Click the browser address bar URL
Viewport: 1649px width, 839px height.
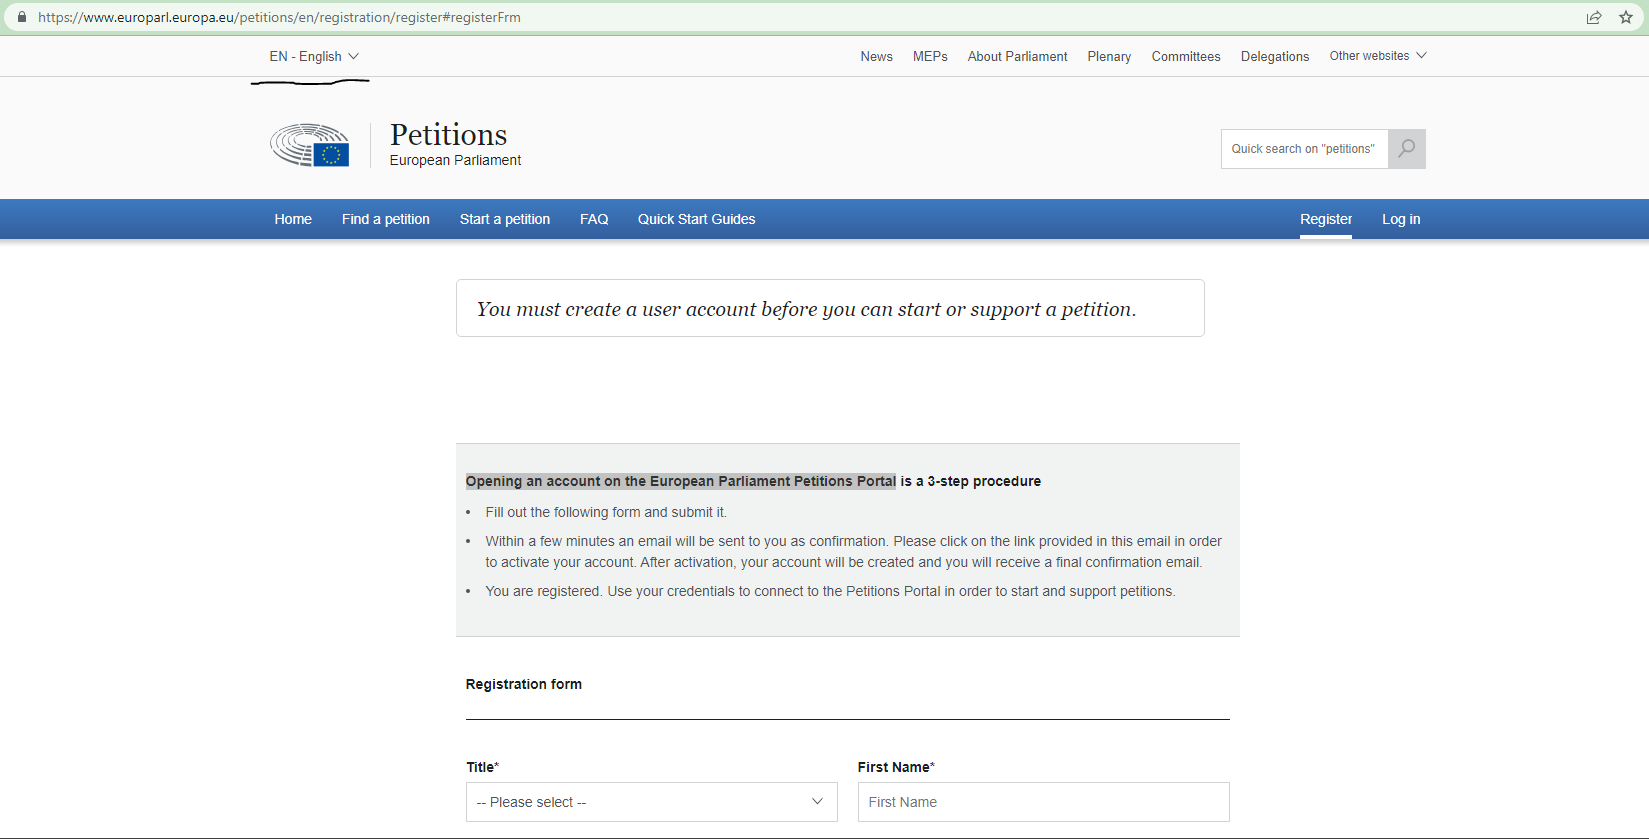coord(279,17)
